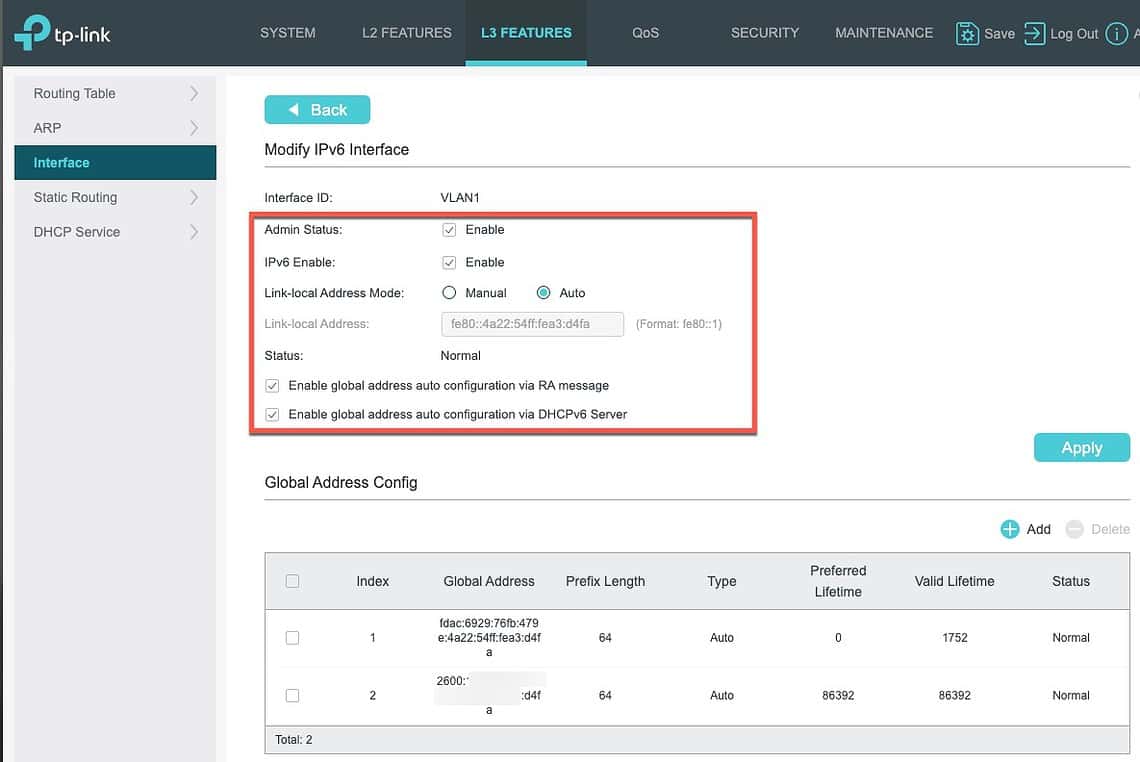Uncheck global address auto configuration via RA message

(272, 385)
